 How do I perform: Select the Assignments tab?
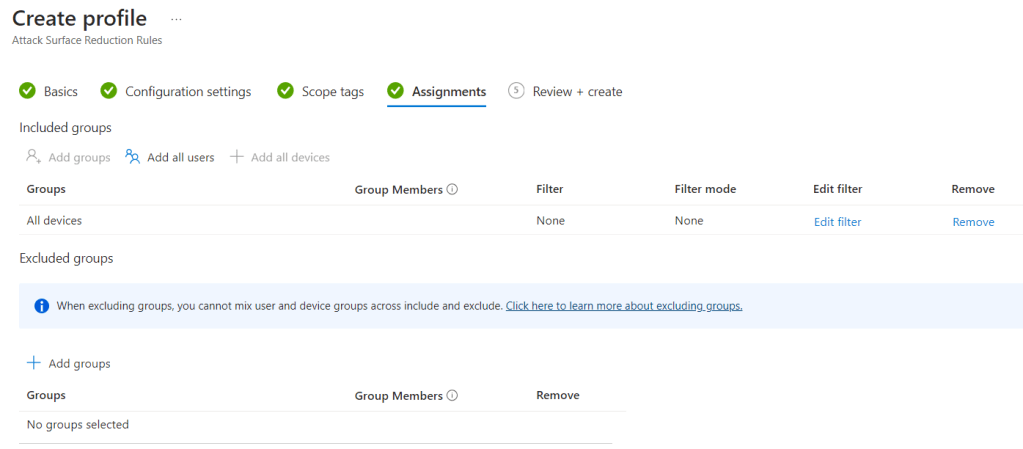coord(449,91)
